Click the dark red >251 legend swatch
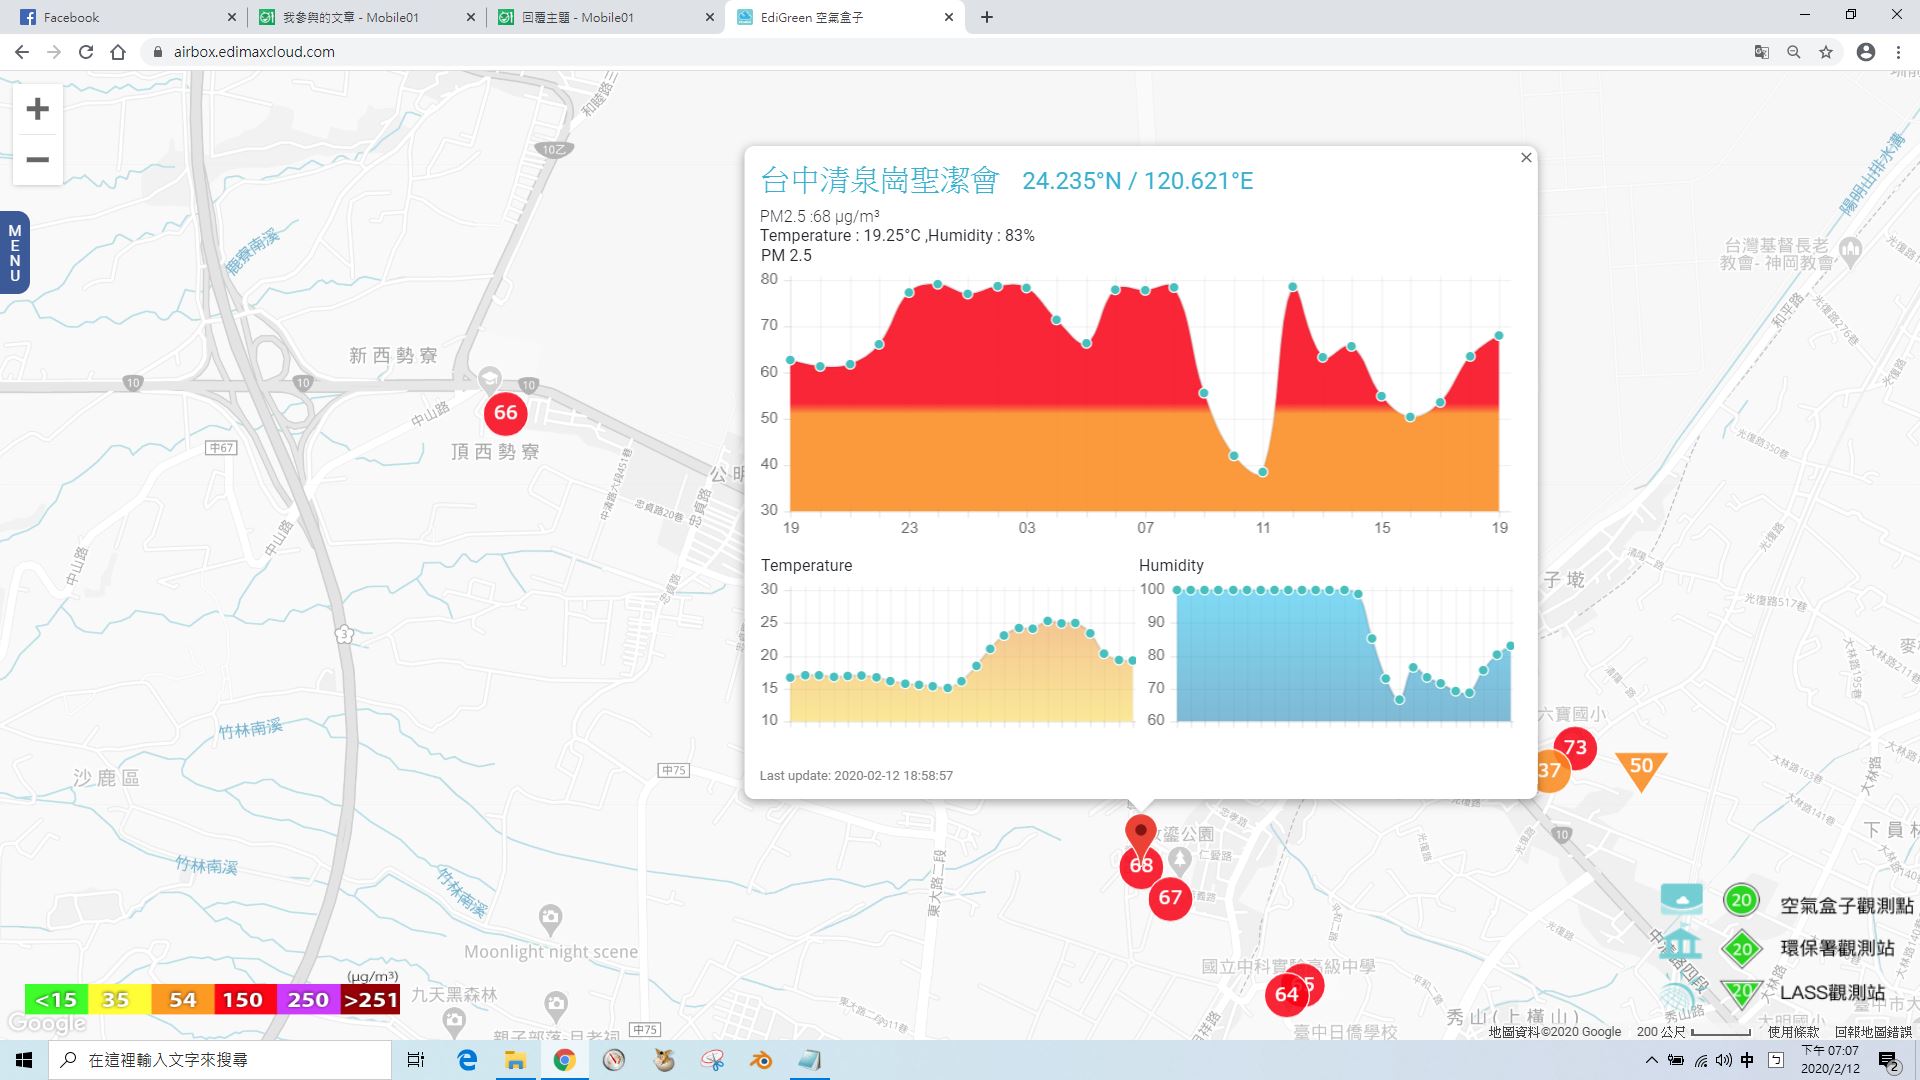Screen dimensions: 1920x1080 (x=370, y=999)
